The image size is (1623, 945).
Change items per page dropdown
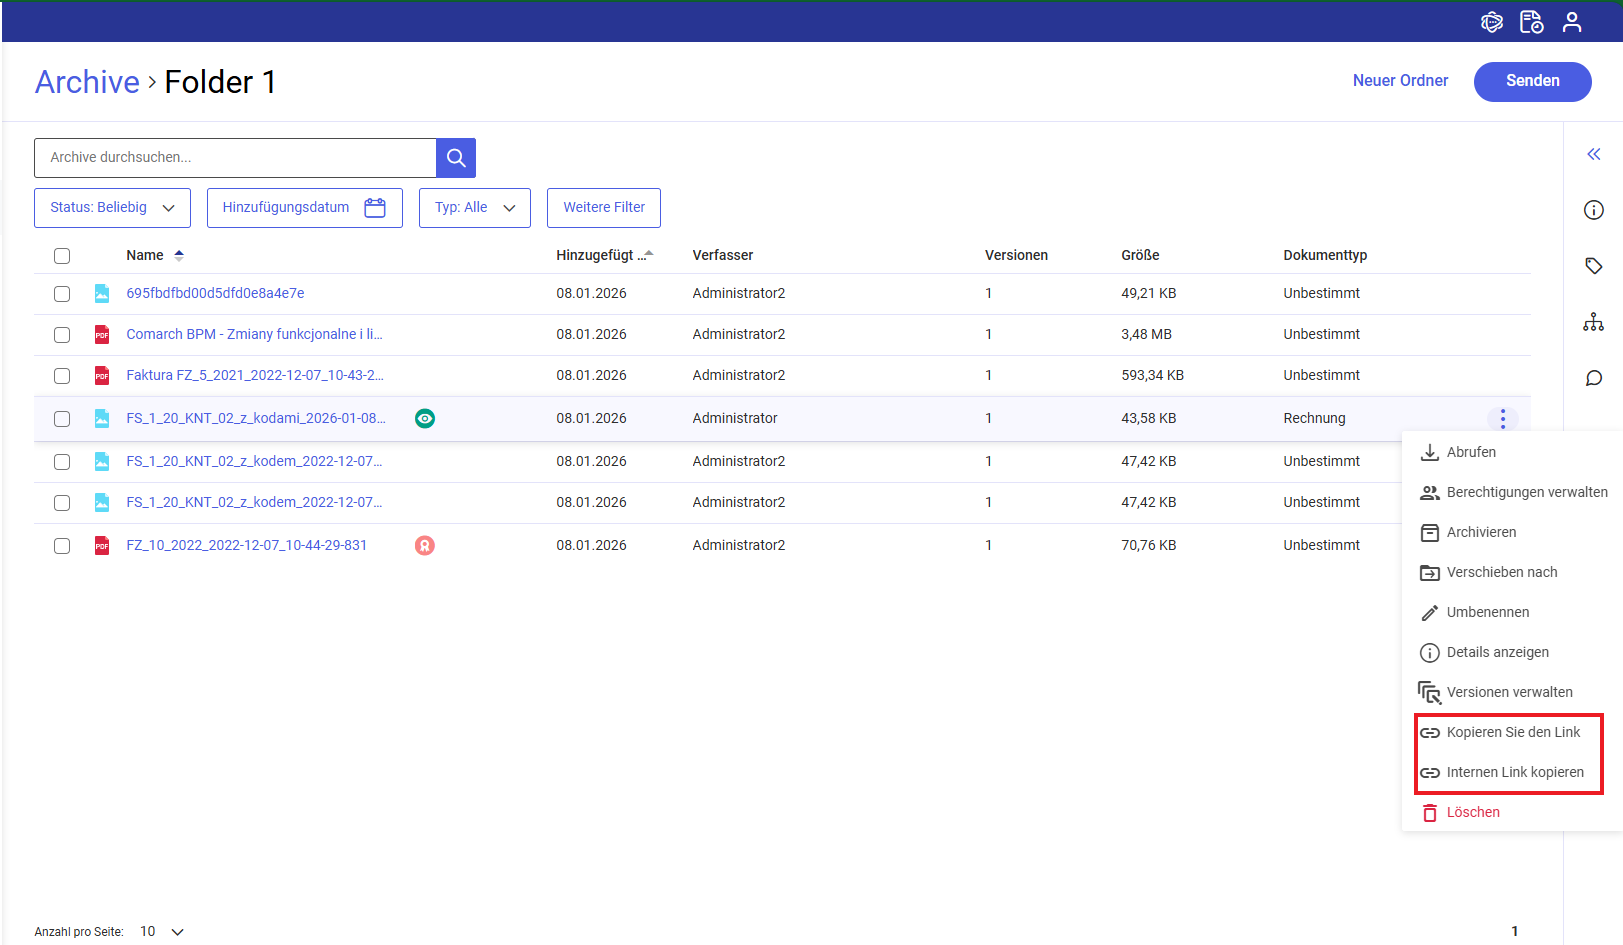click(162, 931)
